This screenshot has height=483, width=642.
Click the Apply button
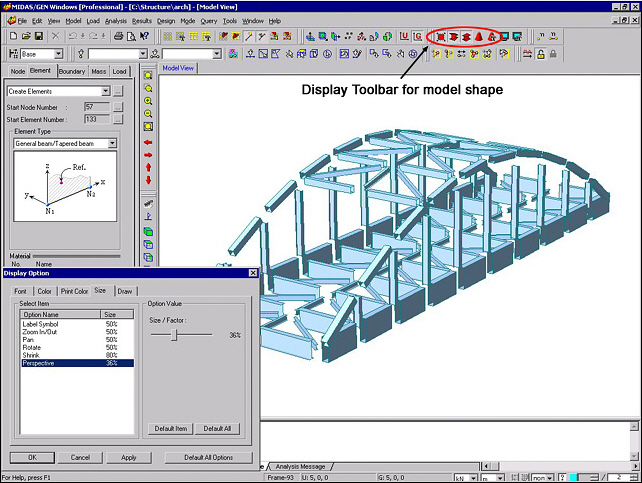pyautogui.click(x=129, y=457)
